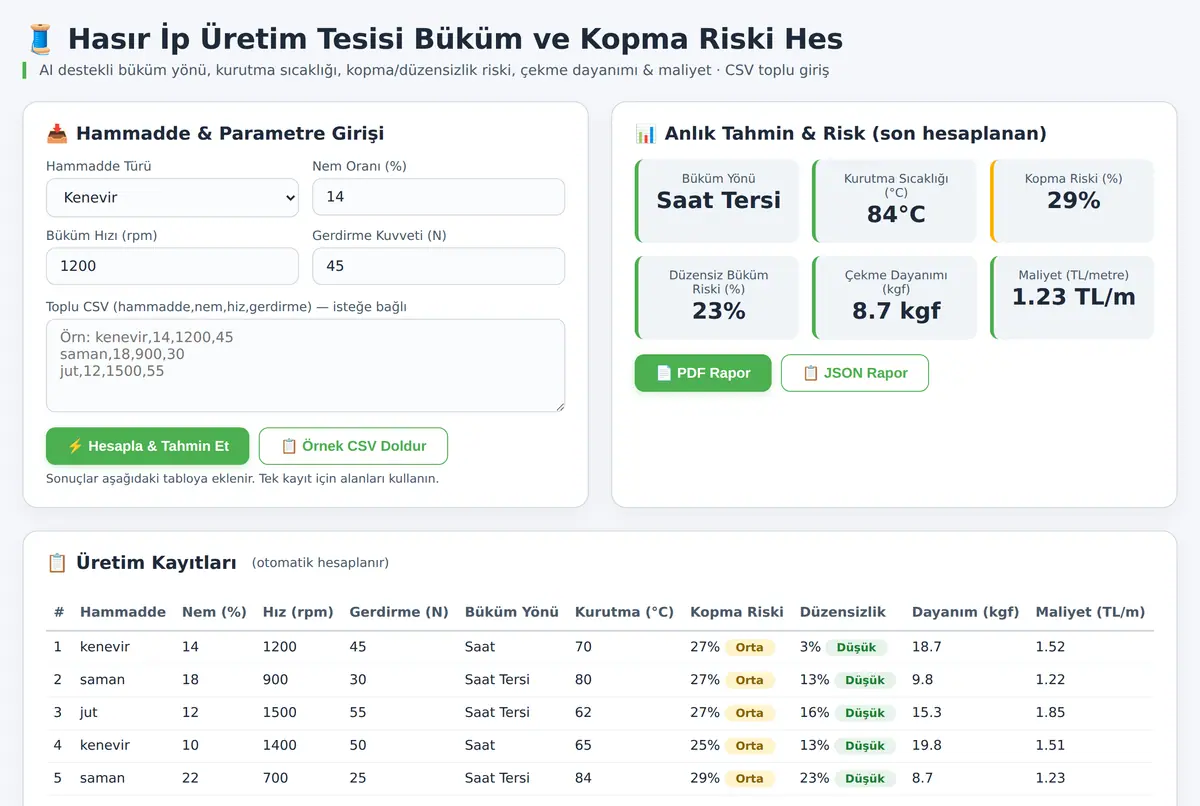The image size is (1200, 806).
Task: Click the Kopma Riski 29% card
Action: (x=1072, y=201)
